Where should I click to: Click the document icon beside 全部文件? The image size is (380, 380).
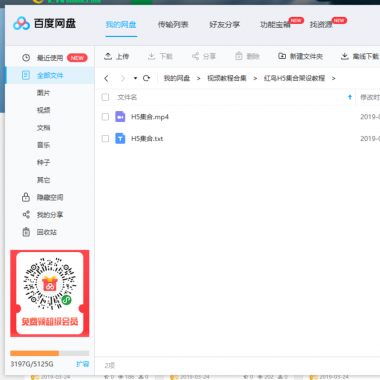click(26, 75)
